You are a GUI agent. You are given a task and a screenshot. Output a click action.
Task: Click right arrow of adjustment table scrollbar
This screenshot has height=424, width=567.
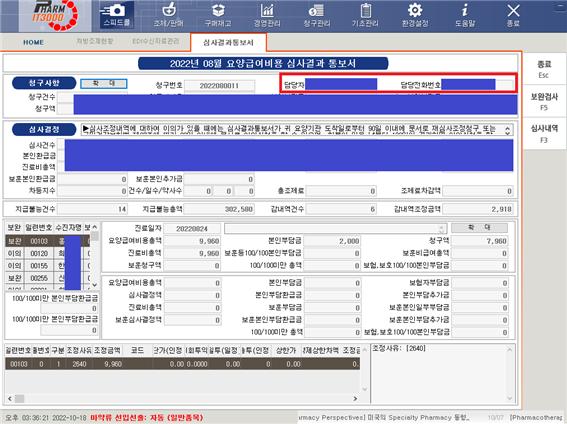(355, 398)
